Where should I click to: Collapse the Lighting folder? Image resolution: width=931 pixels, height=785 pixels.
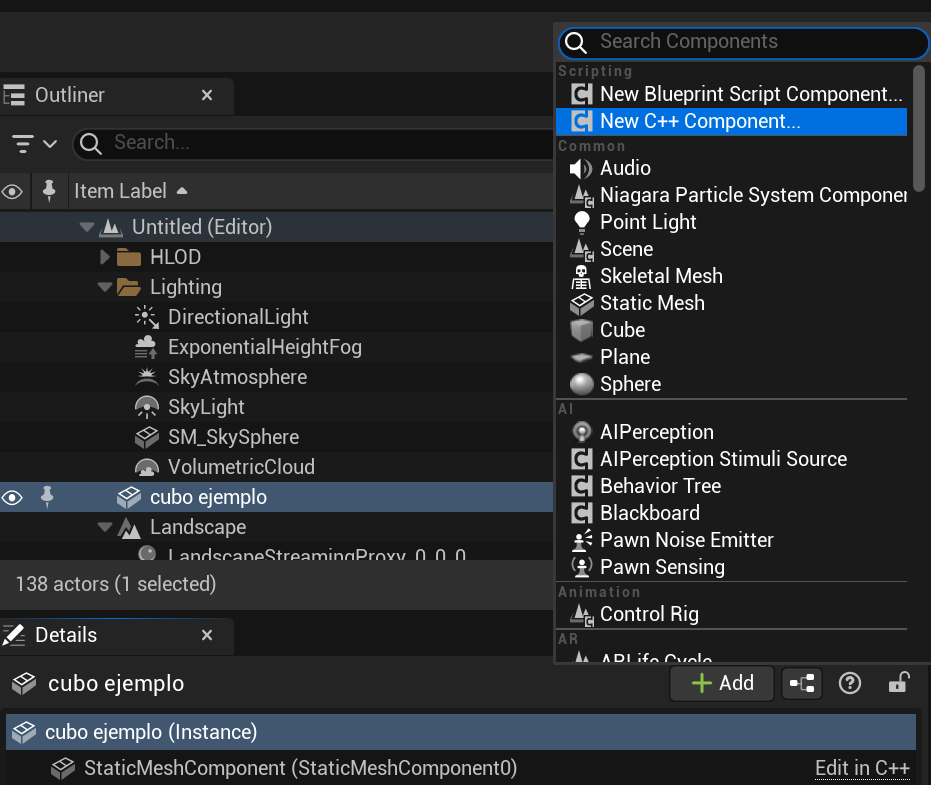click(105, 287)
